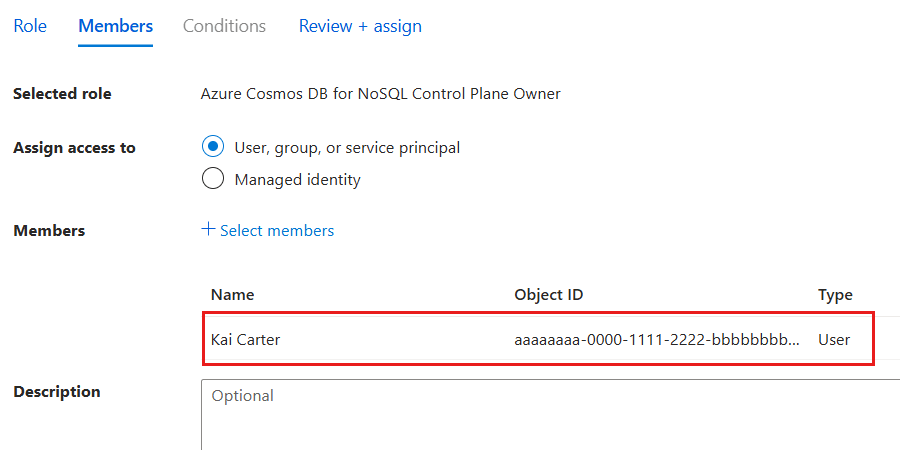Open the Members tab
This screenshot has width=900, height=450.
point(115,26)
